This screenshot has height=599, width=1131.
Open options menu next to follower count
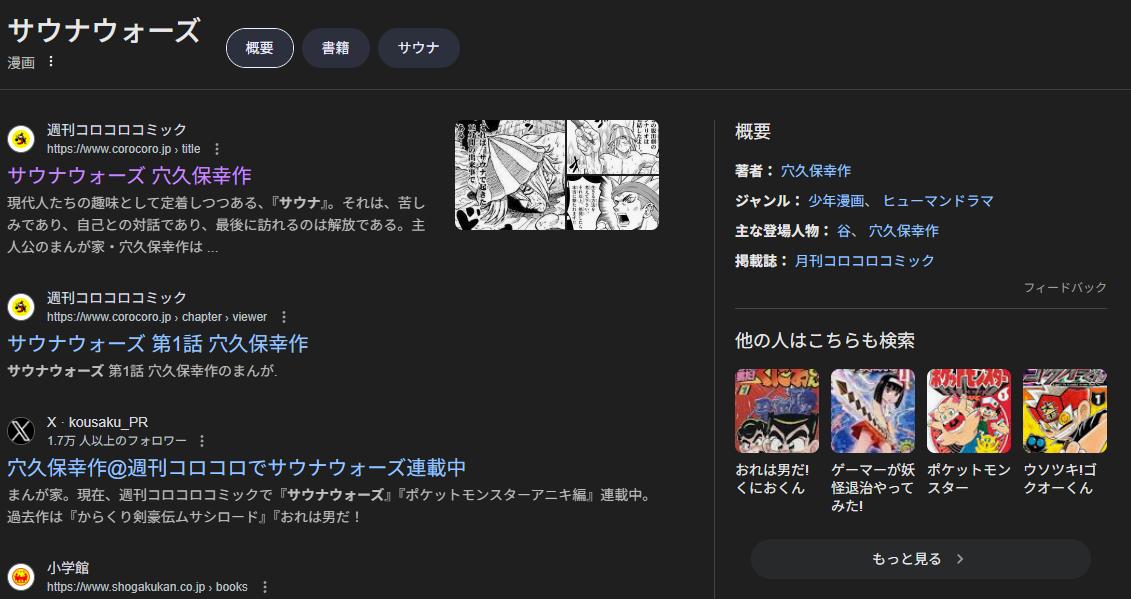[x=202, y=441]
